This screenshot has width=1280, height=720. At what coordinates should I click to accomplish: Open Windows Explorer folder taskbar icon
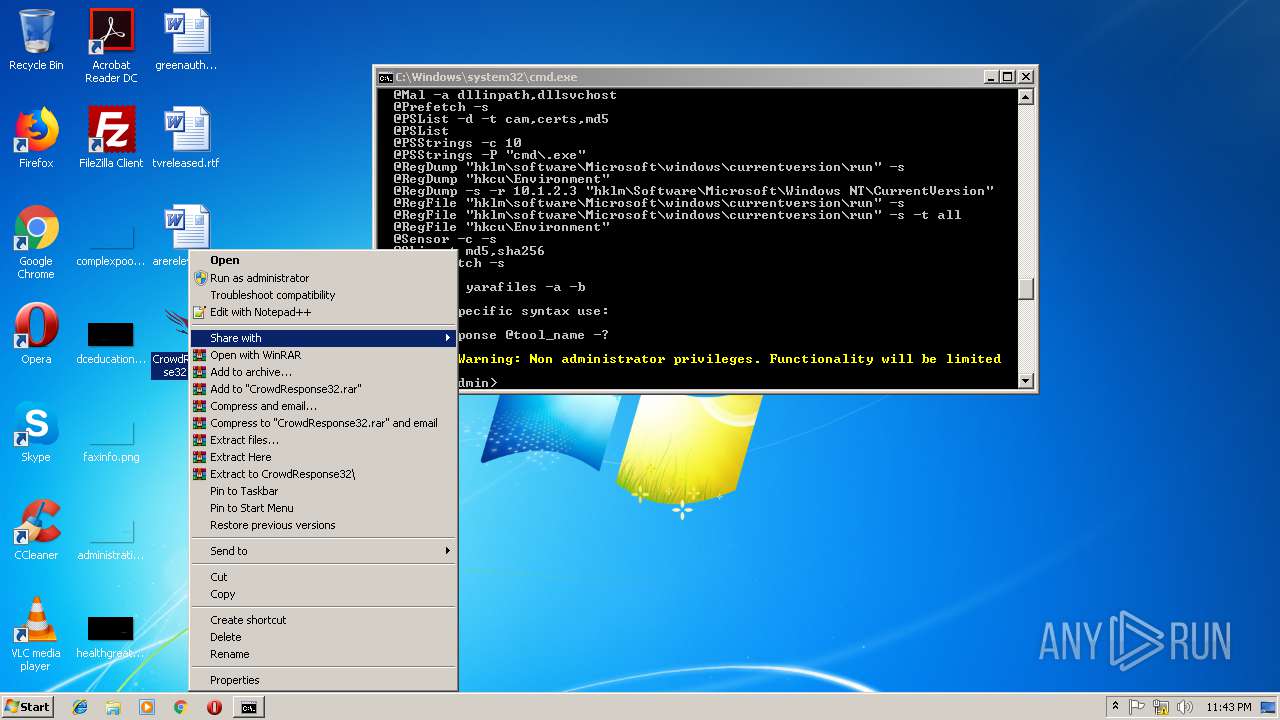coord(113,707)
